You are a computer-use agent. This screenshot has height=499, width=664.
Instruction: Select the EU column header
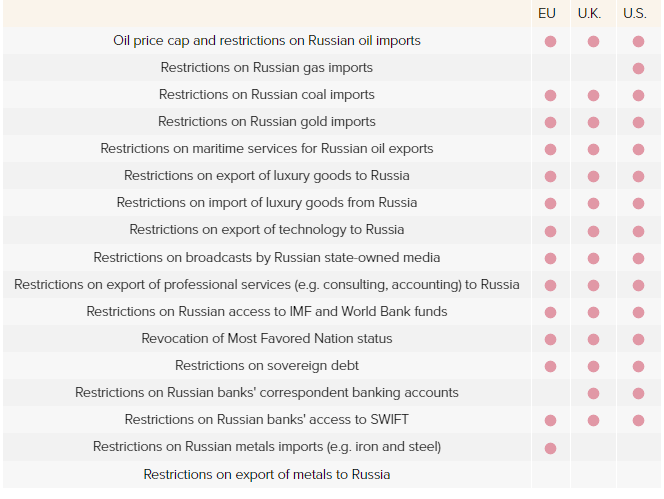547,13
